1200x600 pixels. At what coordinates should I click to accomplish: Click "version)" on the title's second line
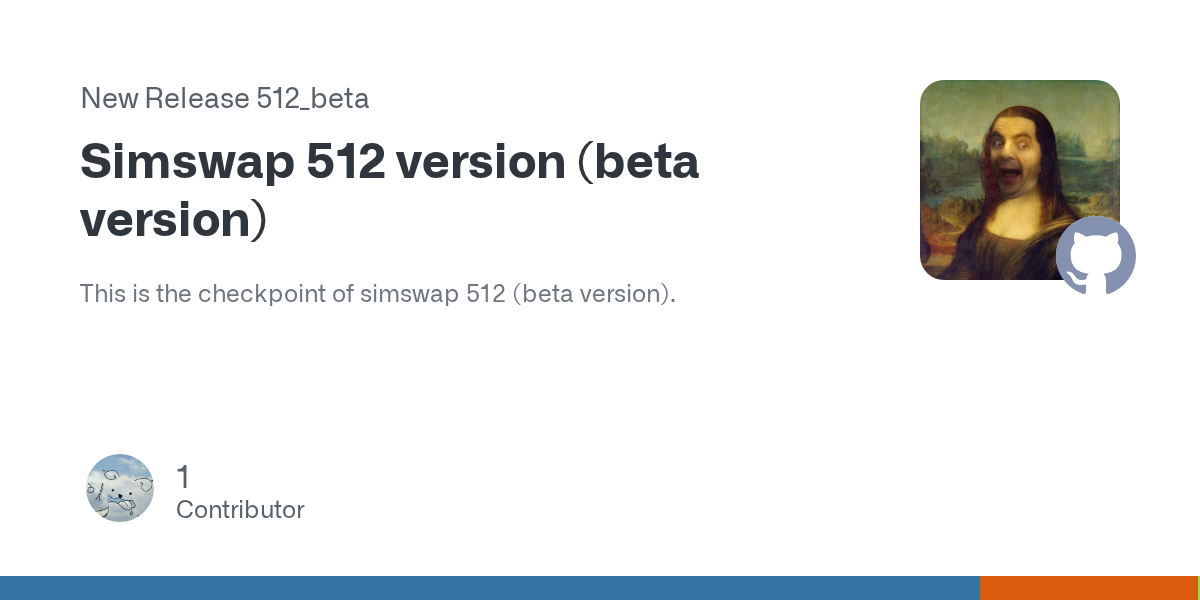point(174,220)
